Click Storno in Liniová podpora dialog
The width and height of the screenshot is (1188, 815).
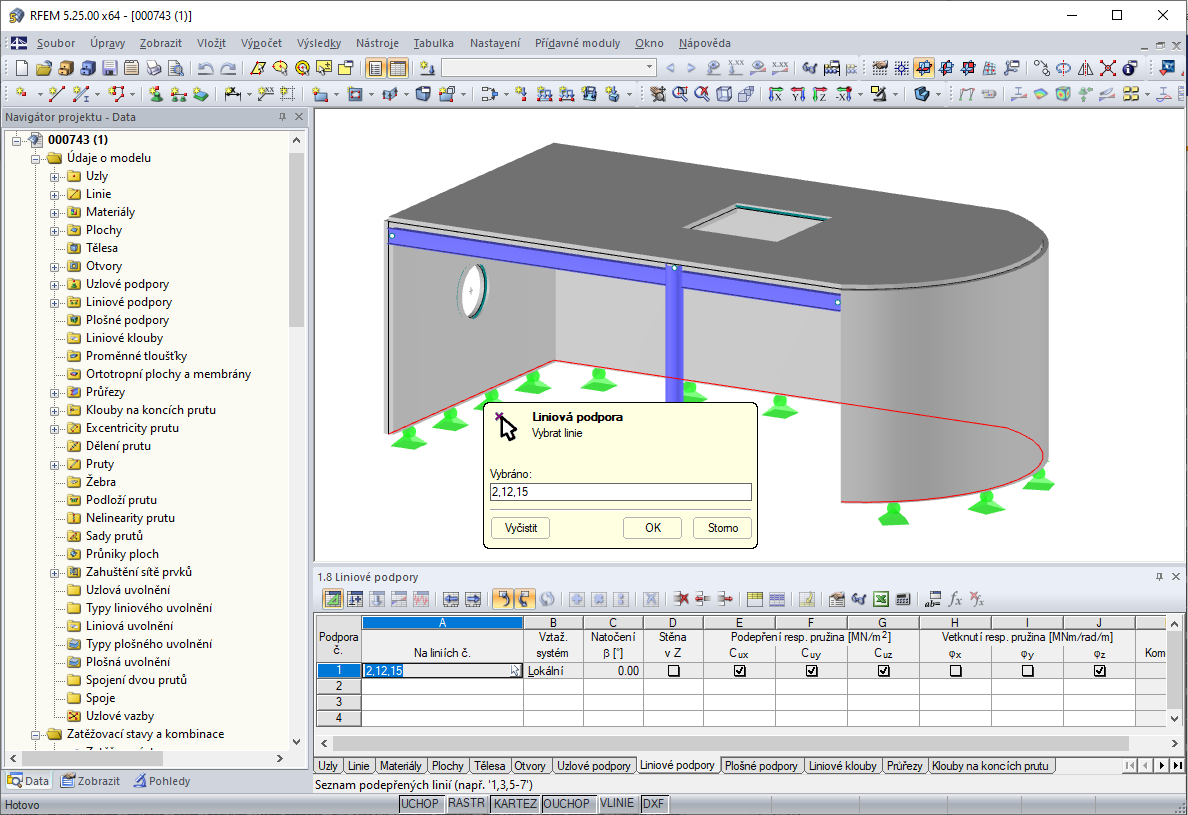[723, 528]
